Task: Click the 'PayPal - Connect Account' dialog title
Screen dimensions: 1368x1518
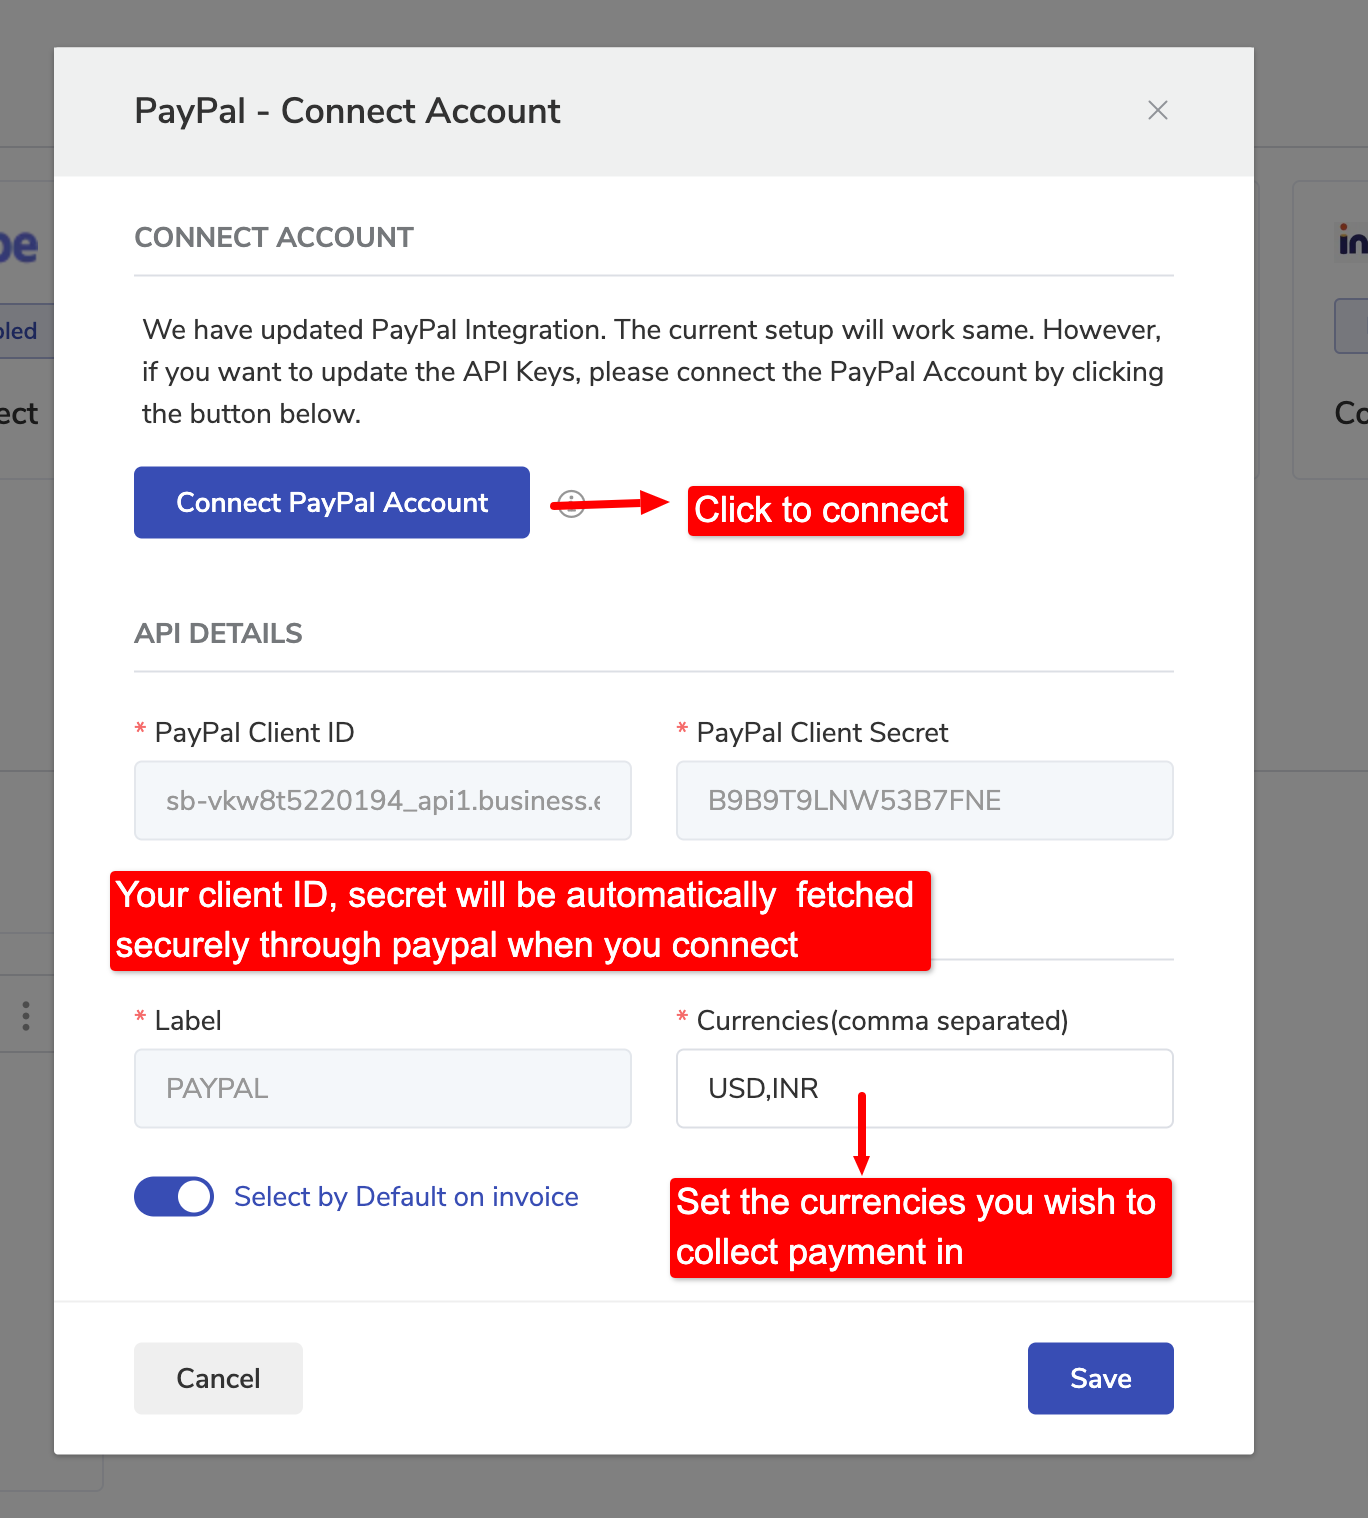Action: pyautogui.click(x=347, y=111)
